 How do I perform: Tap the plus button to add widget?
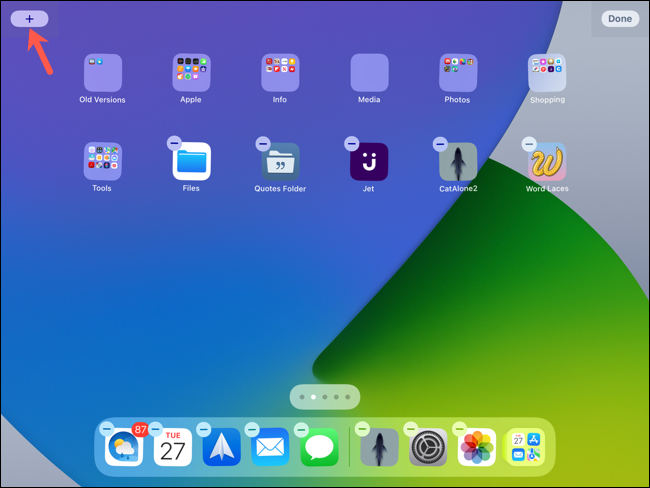point(29,18)
